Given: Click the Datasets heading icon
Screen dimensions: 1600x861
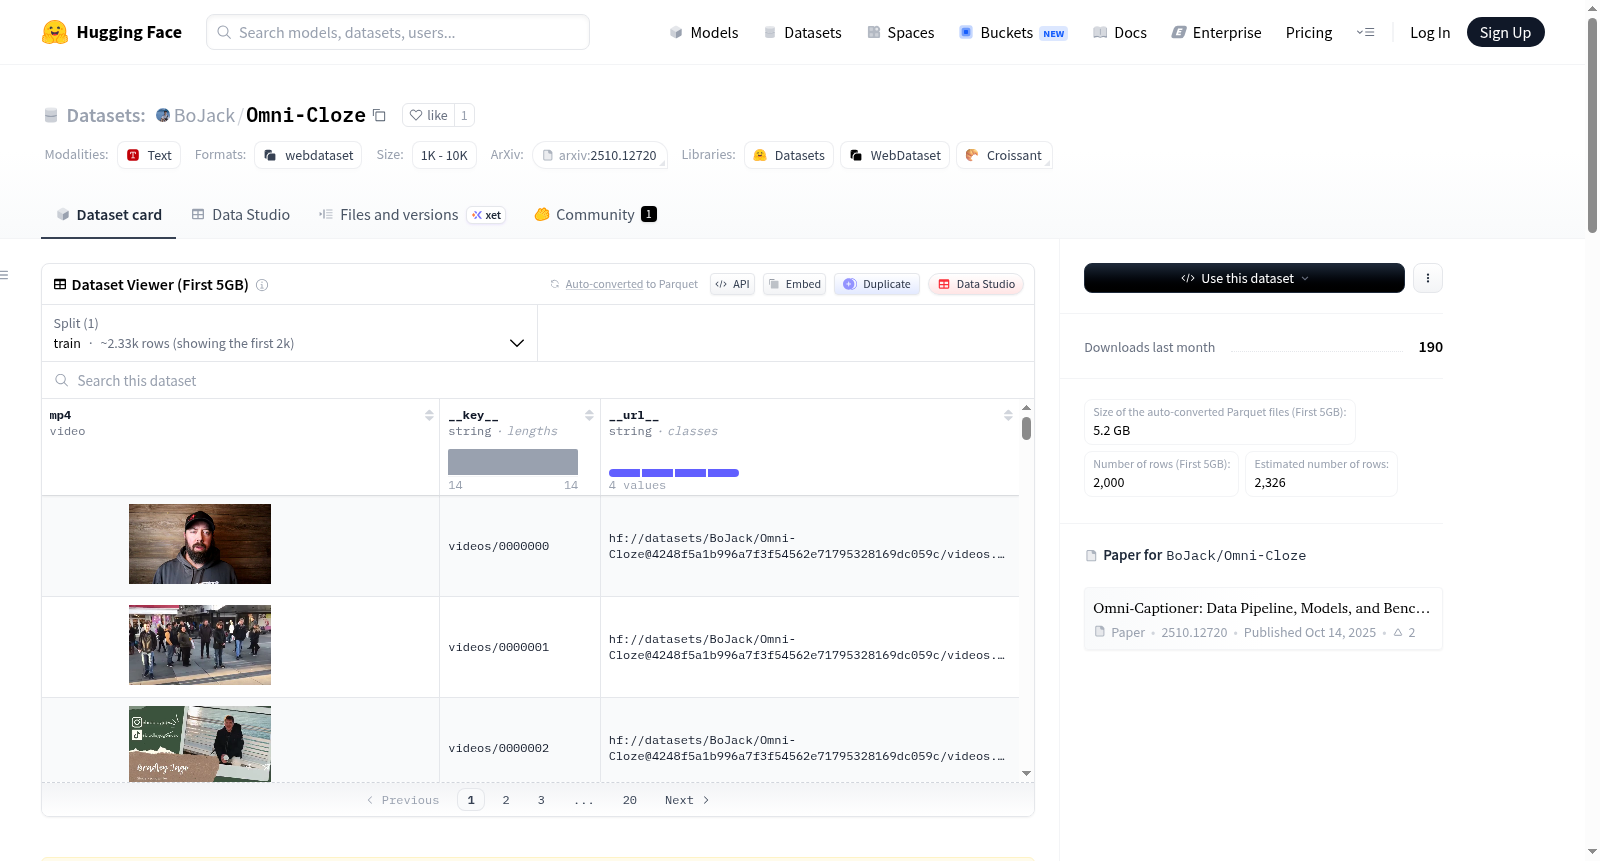Looking at the screenshot, I should click(x=51, y=115).
